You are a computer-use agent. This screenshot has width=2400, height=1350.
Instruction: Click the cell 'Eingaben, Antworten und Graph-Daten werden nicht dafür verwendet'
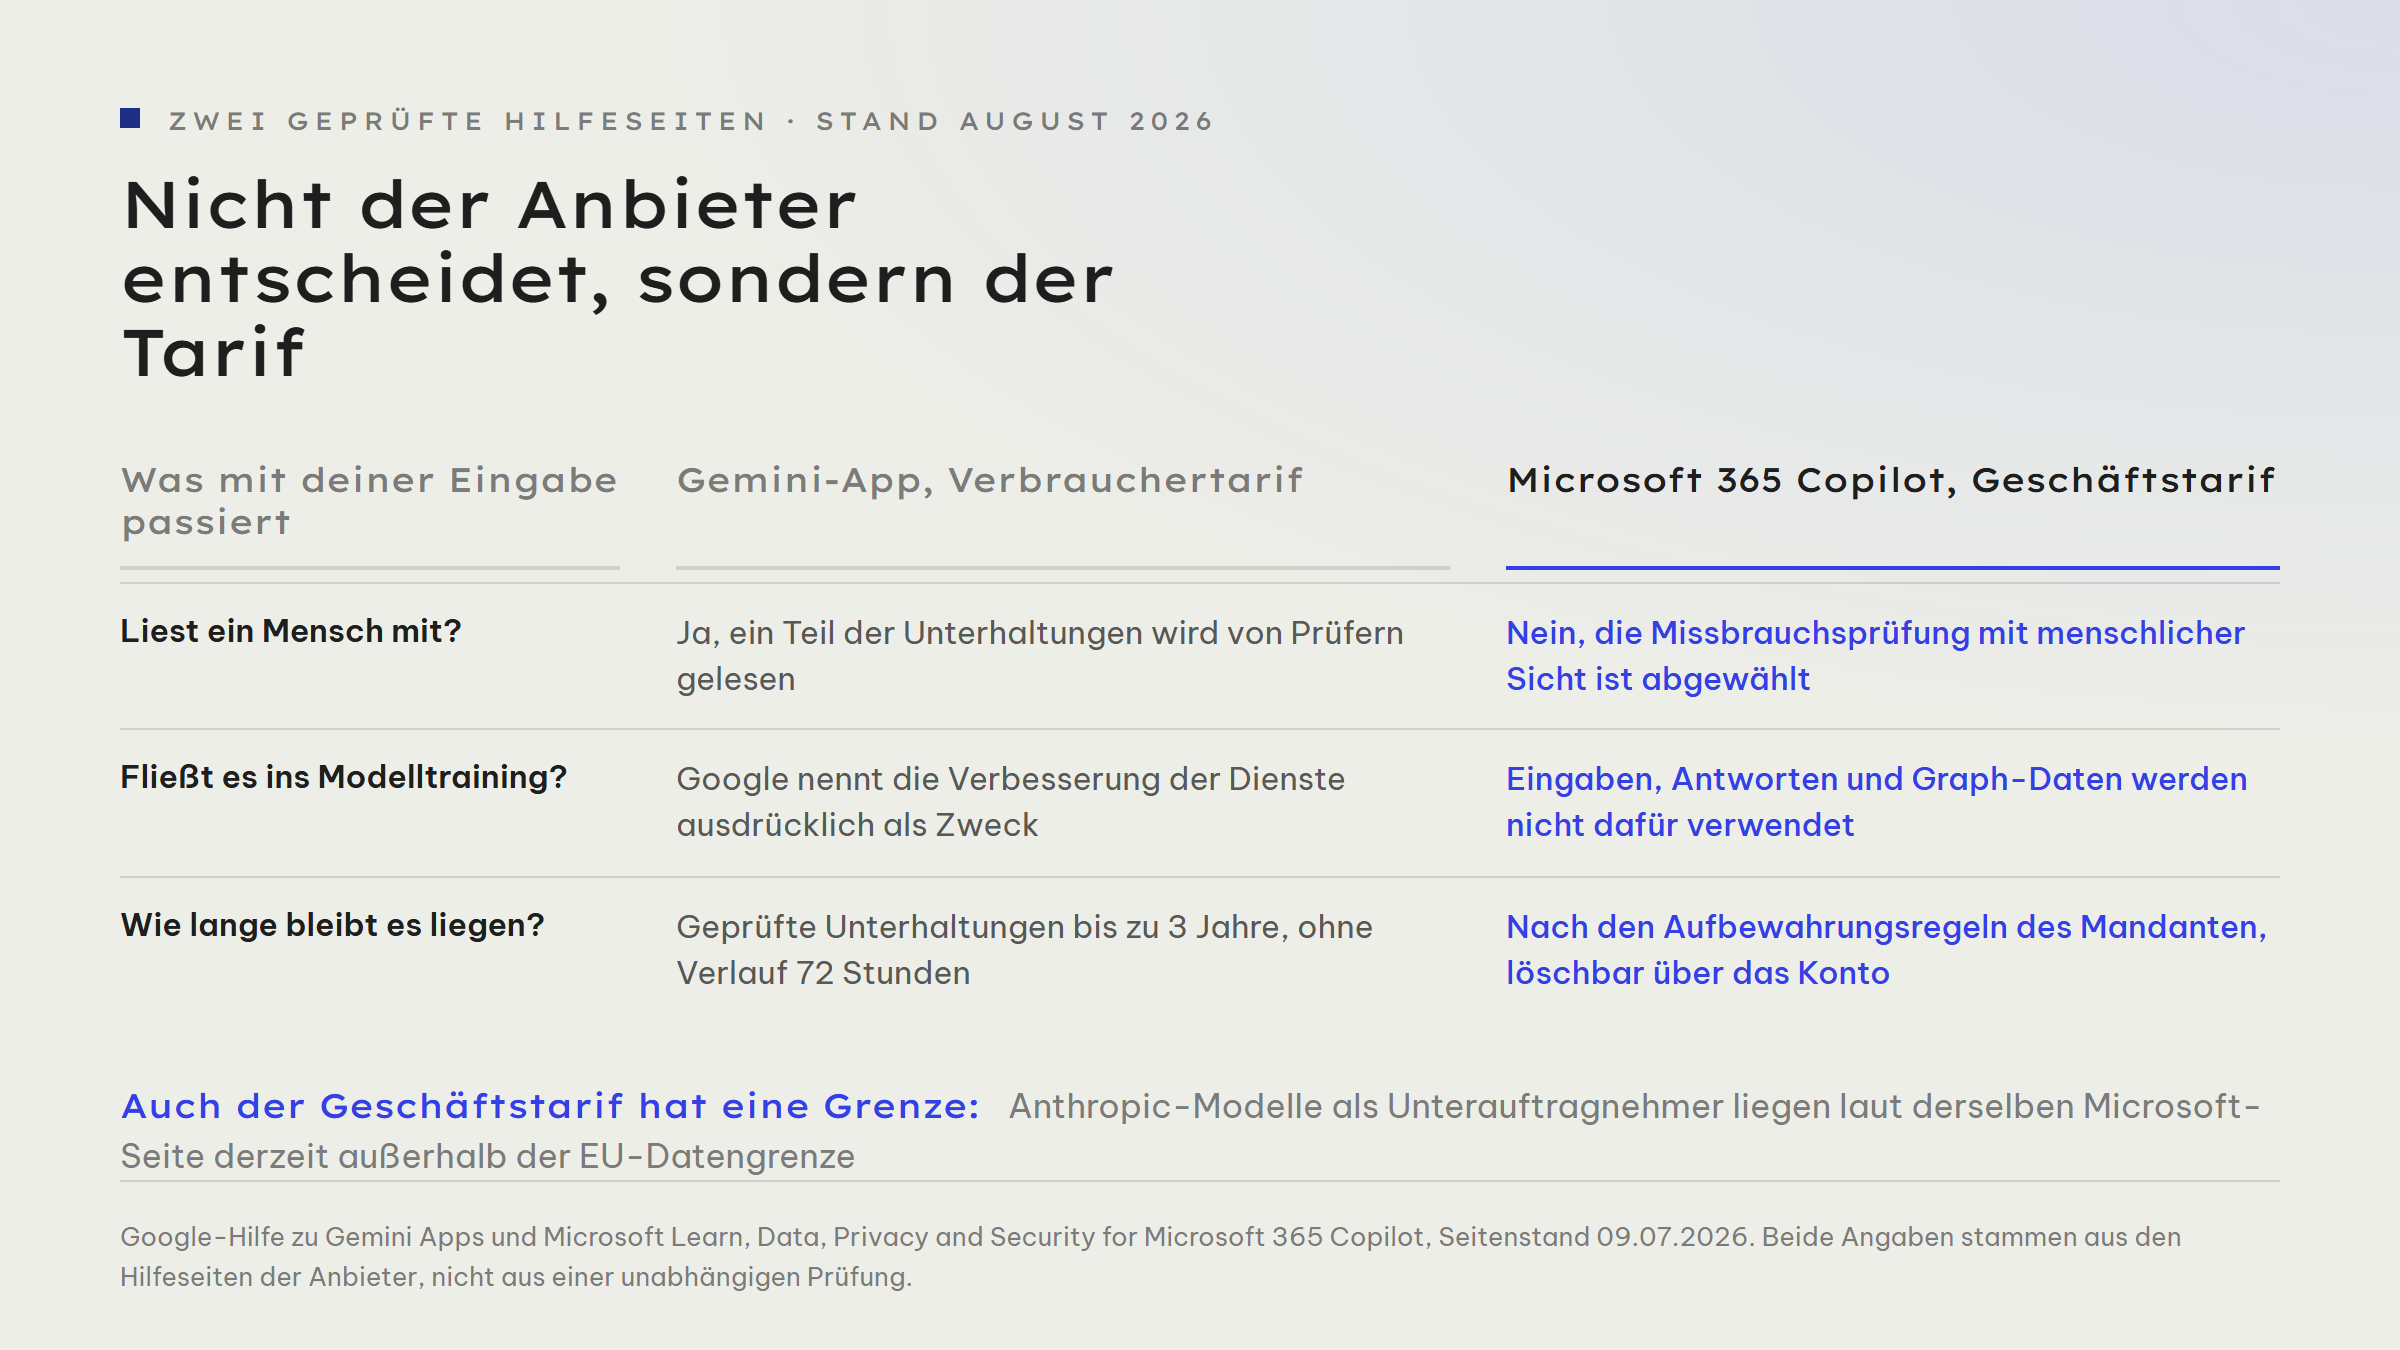coord(1877,802)
